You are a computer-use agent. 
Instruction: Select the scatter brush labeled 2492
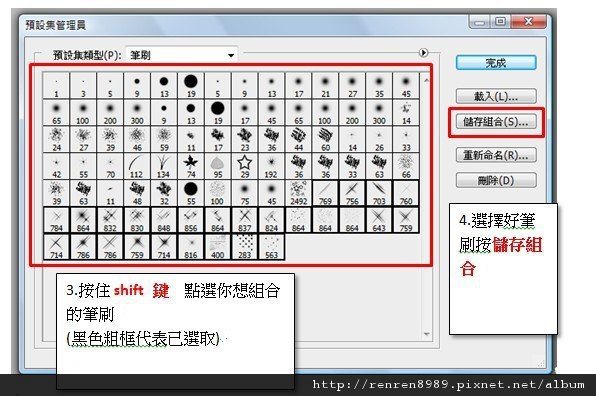[299, 193]
